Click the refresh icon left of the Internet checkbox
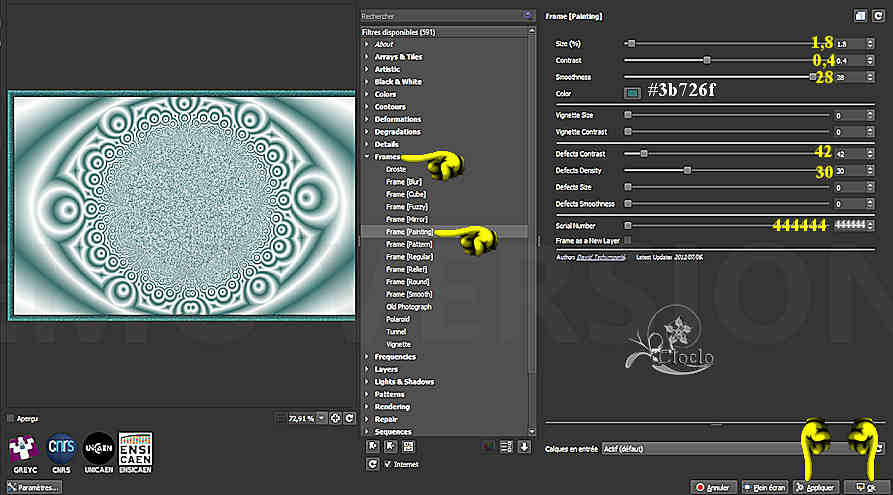 (373, 464)
